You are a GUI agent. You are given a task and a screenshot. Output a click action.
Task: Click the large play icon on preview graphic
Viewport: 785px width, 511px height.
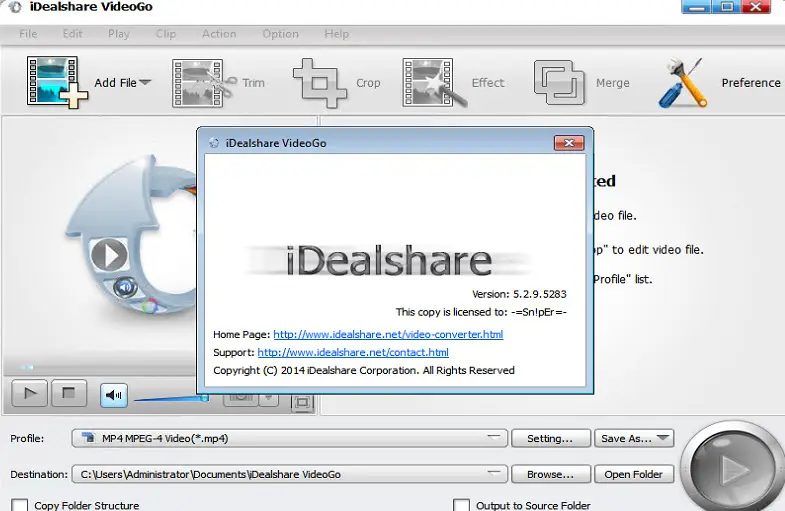(x=109, y=255)
